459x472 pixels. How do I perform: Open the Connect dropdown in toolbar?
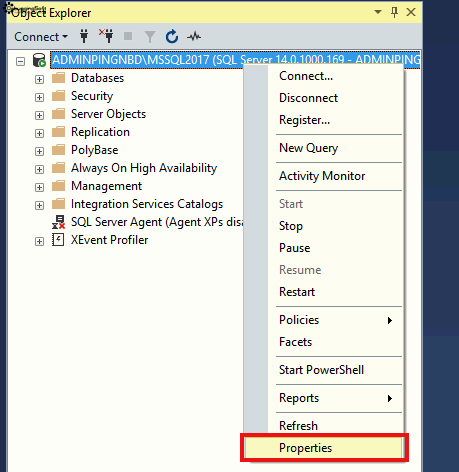tap(41, 37)
